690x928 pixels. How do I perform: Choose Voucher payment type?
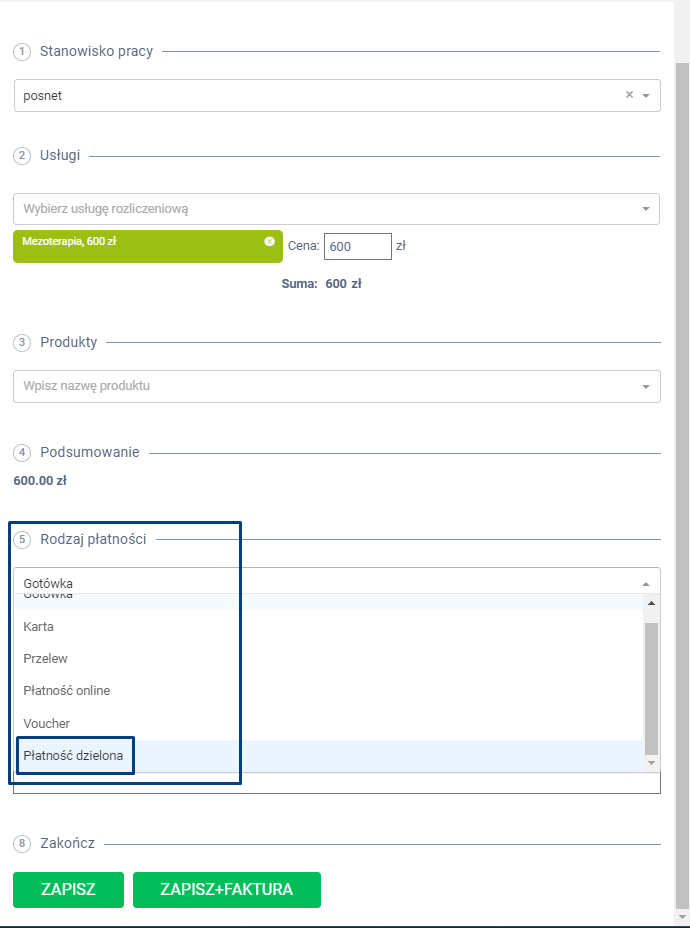tap(47, 723)
